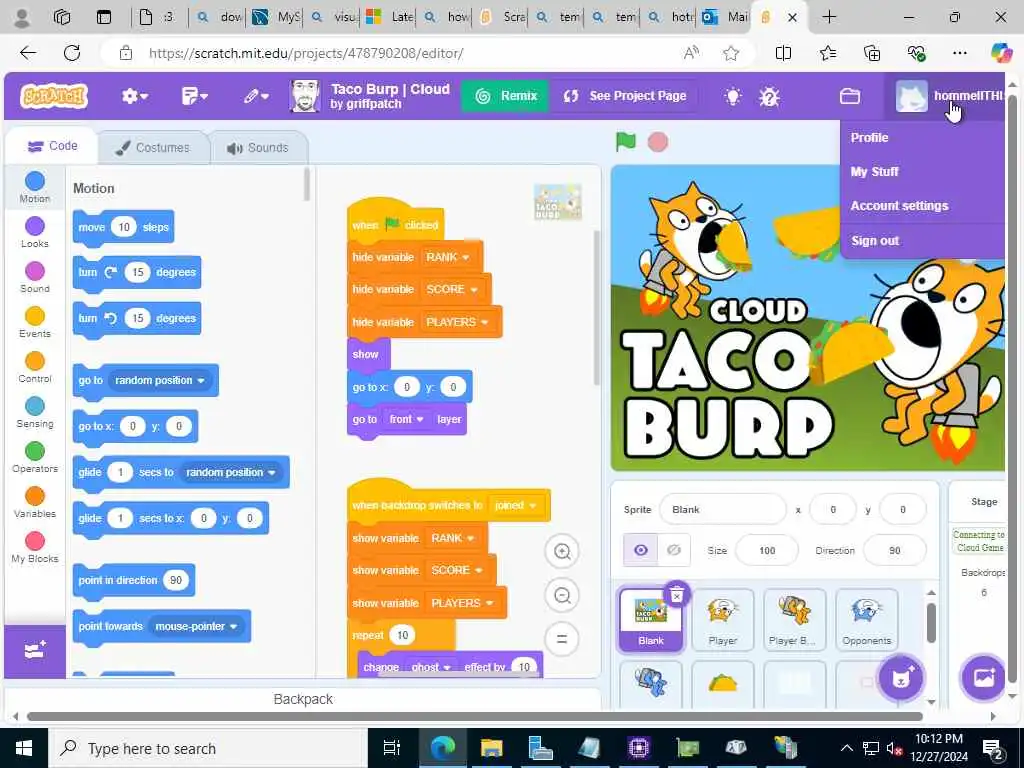The height and width of the screenshot is (768, 1024).
Task: Click the Scratch logo
Action: 54,97
